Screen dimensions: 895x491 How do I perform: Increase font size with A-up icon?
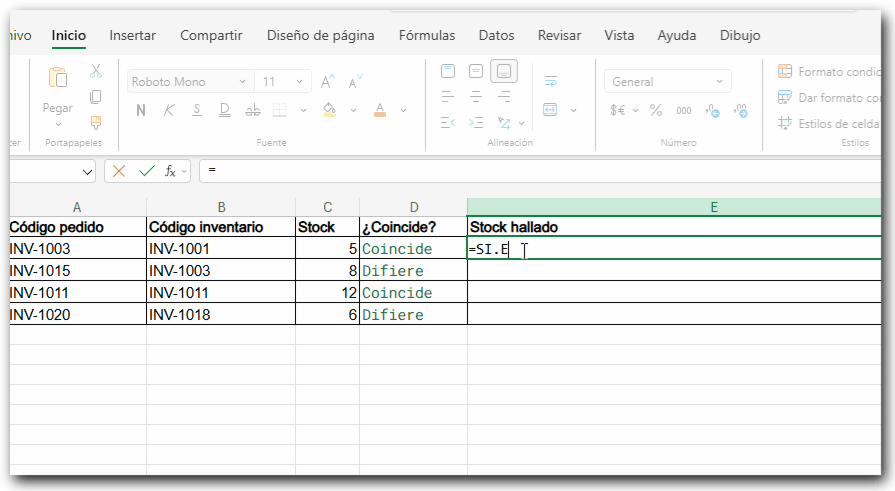(328, 82)
